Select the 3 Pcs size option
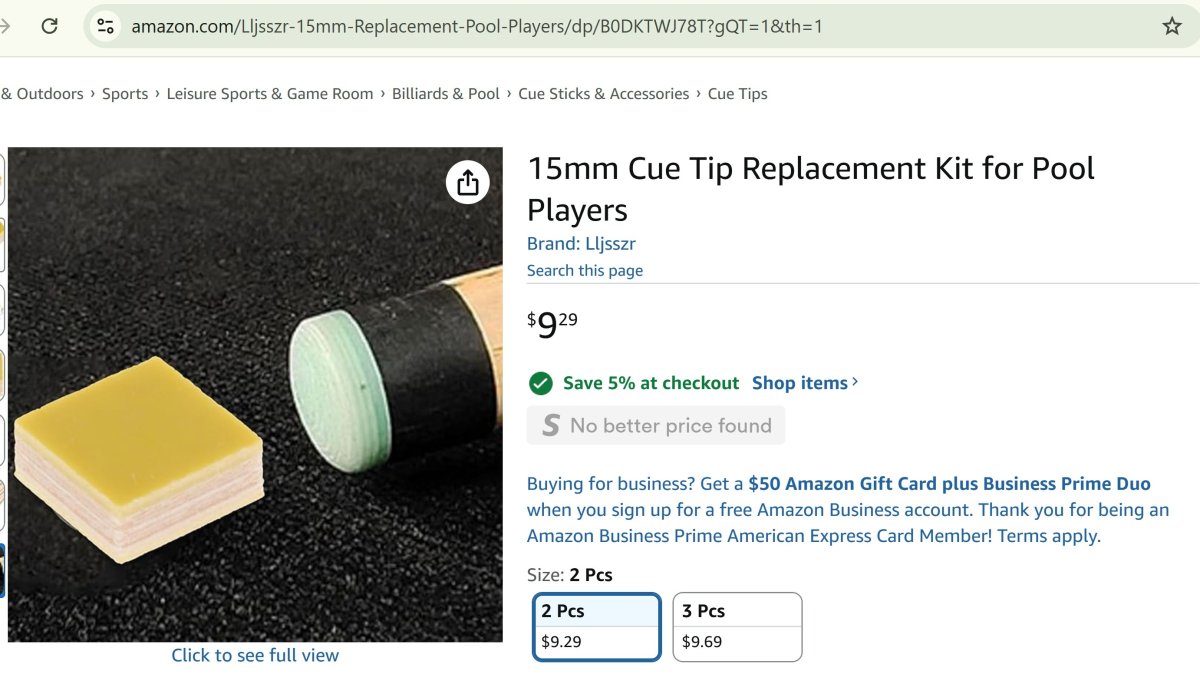The height and width of the screenshot is (684, 1200). tap(737, 626)
